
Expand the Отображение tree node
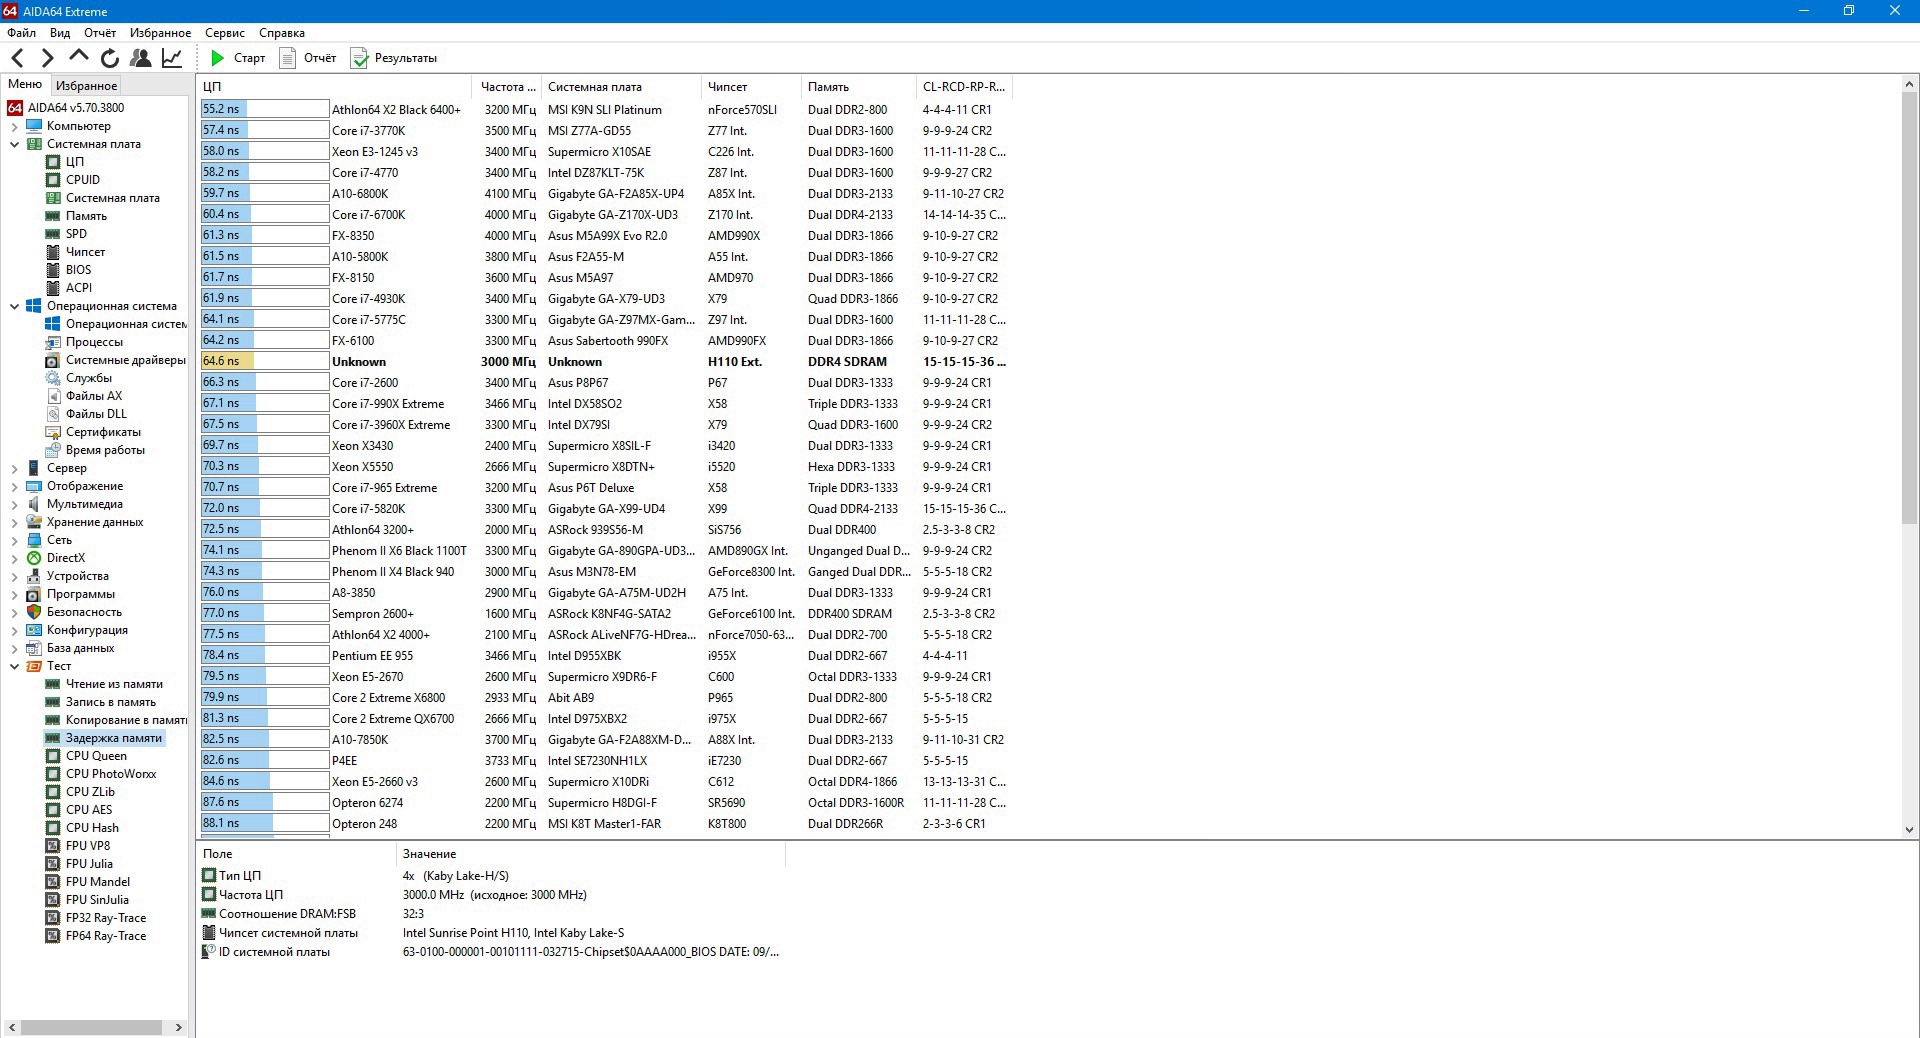pos(14,486)
